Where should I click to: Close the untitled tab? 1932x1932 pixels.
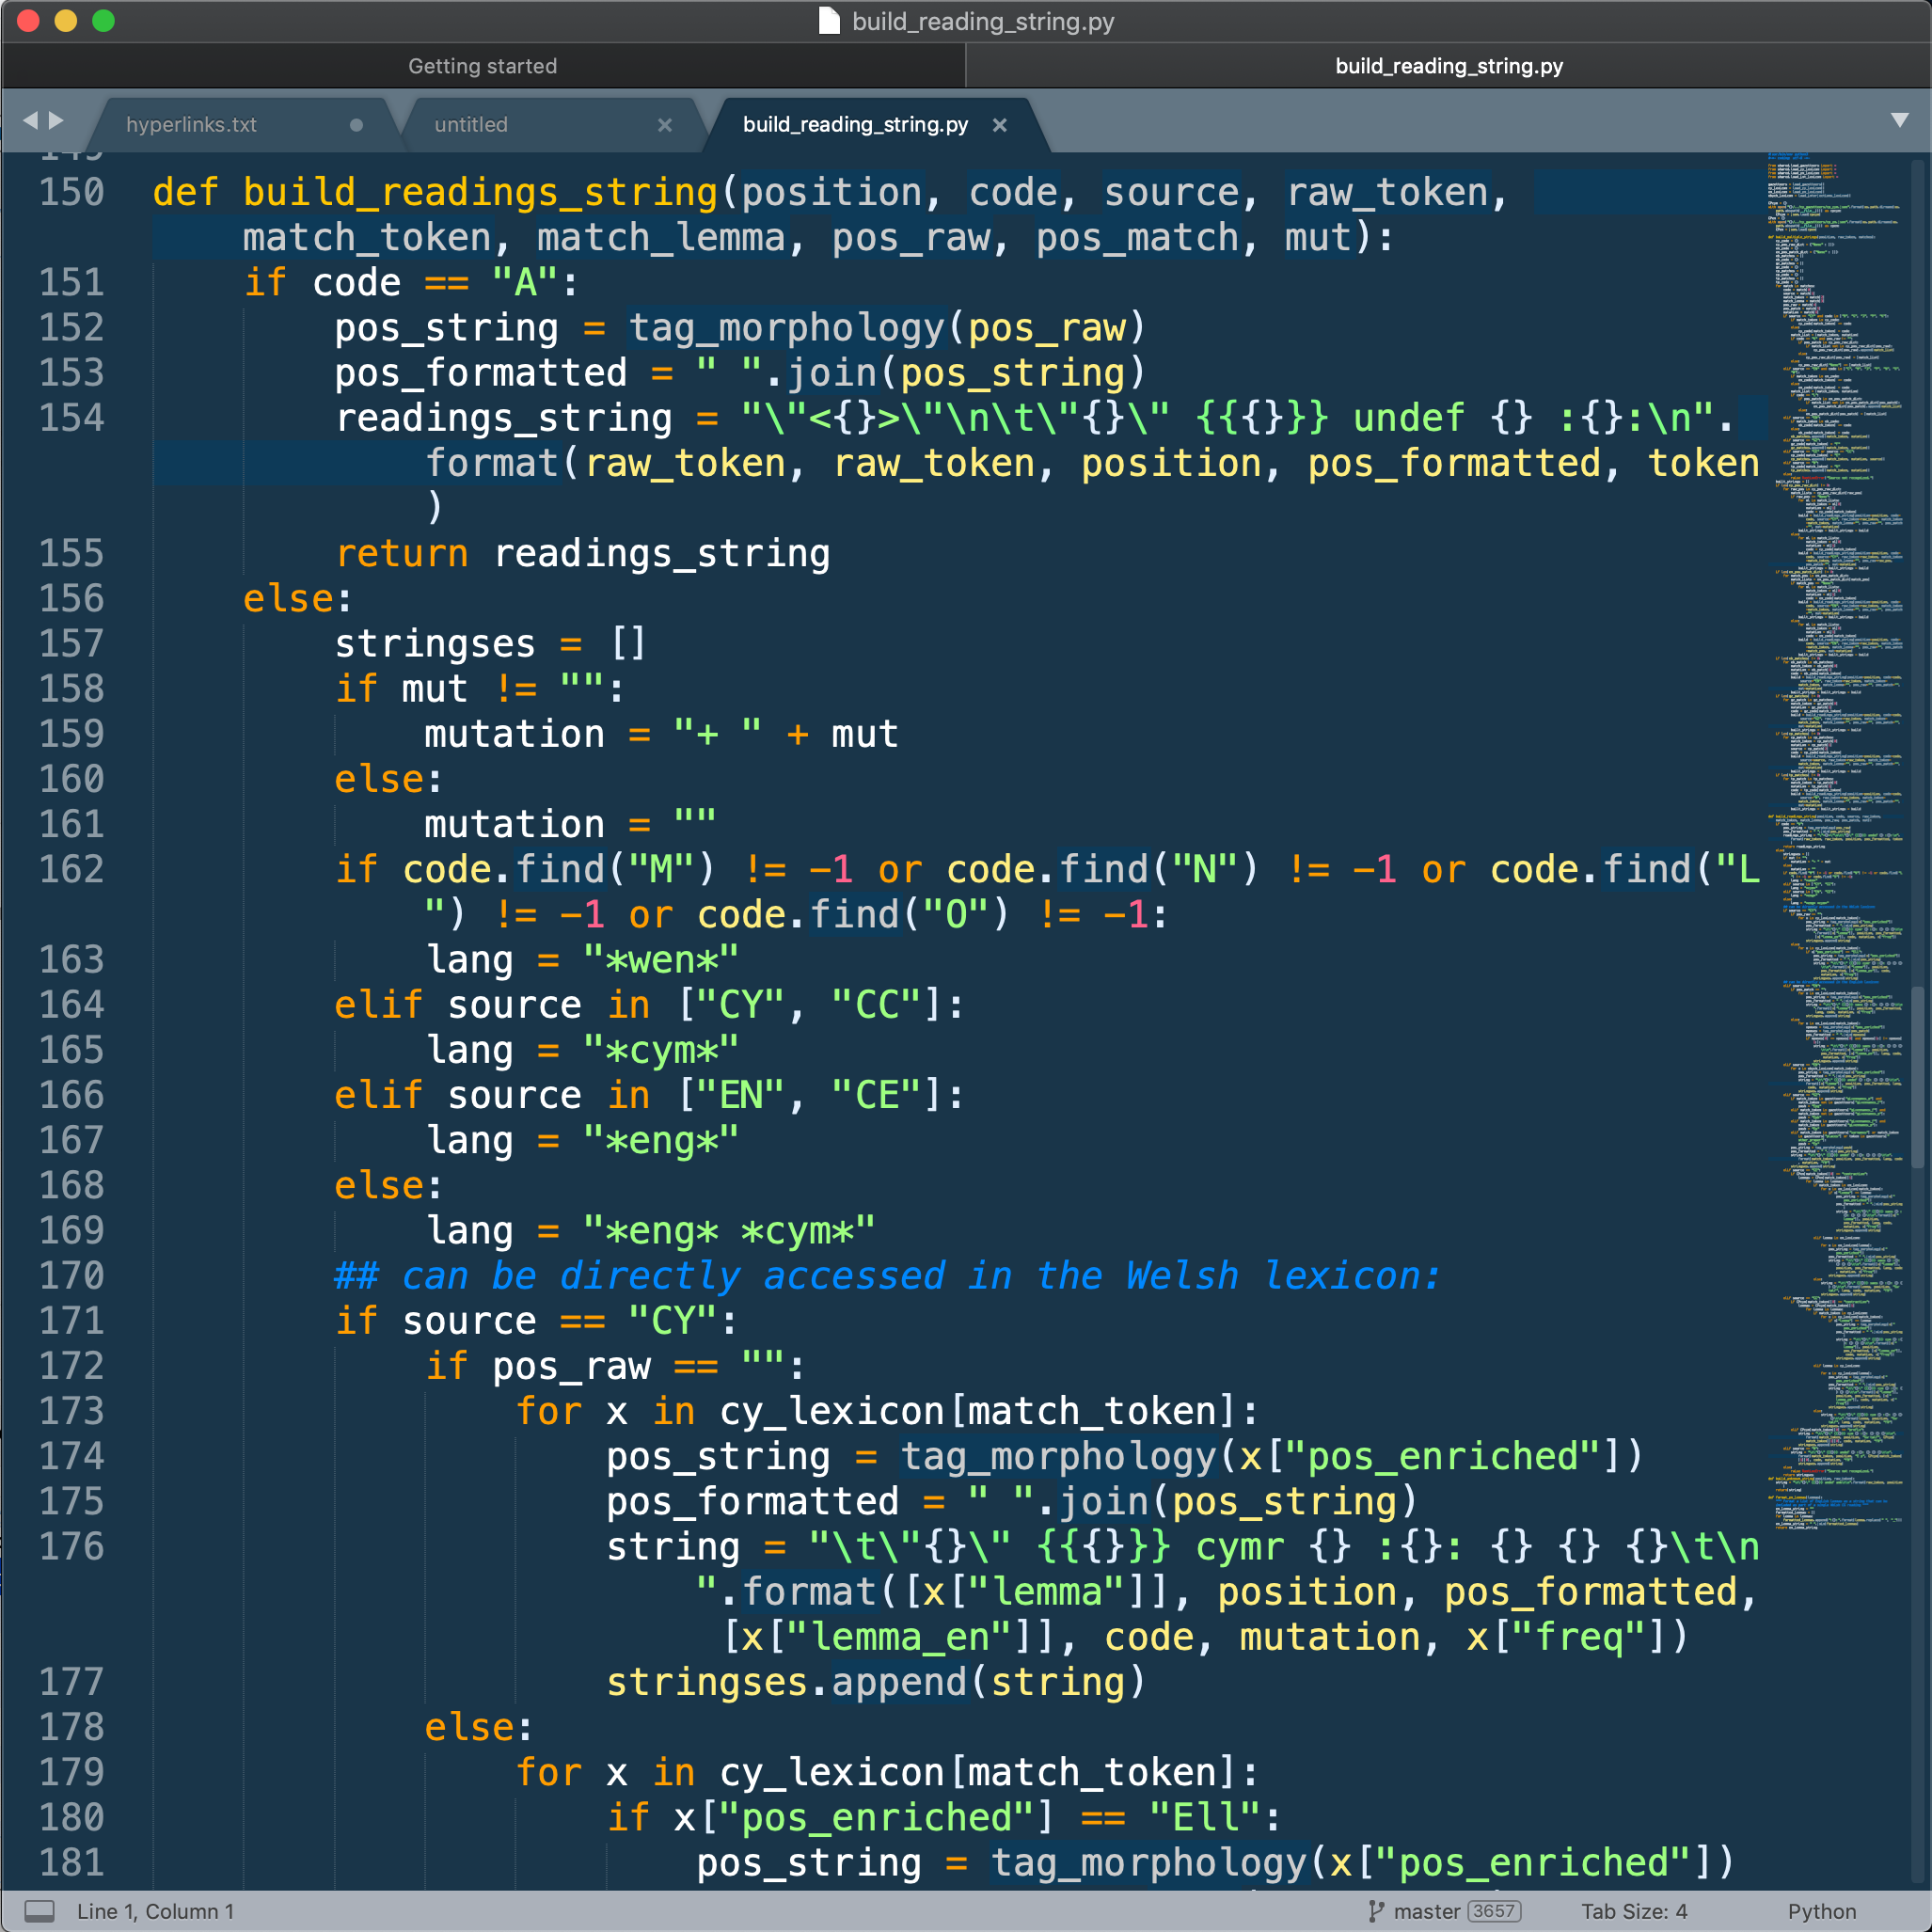pos(664,125)
